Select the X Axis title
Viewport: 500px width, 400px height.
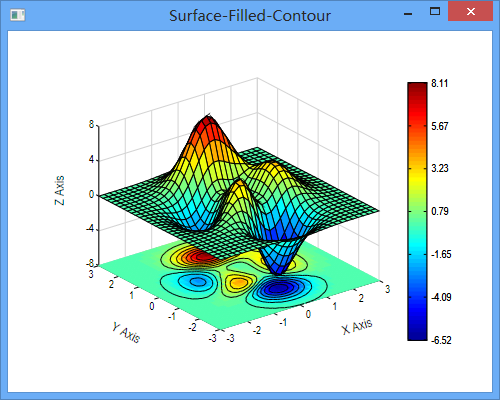point(357,326)
